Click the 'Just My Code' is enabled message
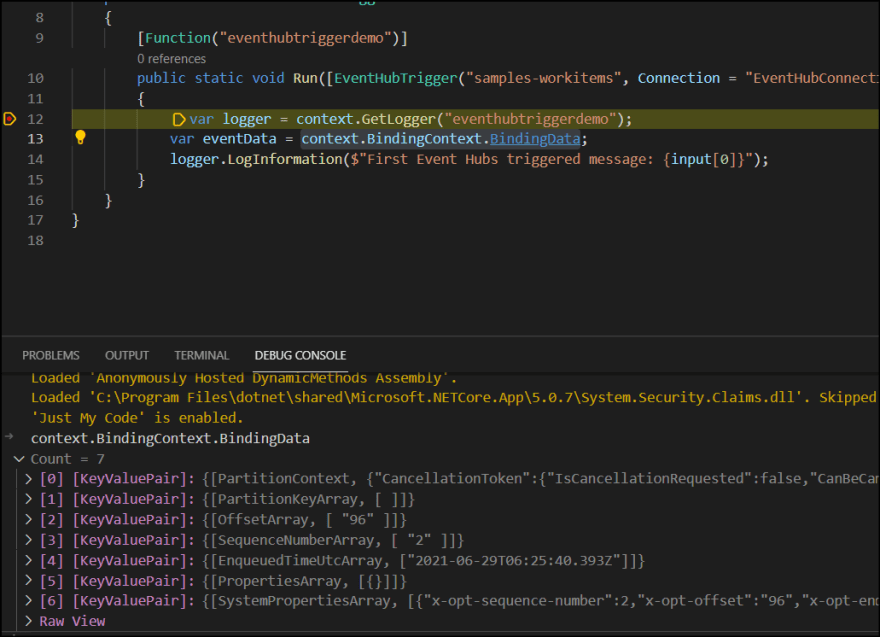This screenshot has width=880, height=637. (137, 418)
